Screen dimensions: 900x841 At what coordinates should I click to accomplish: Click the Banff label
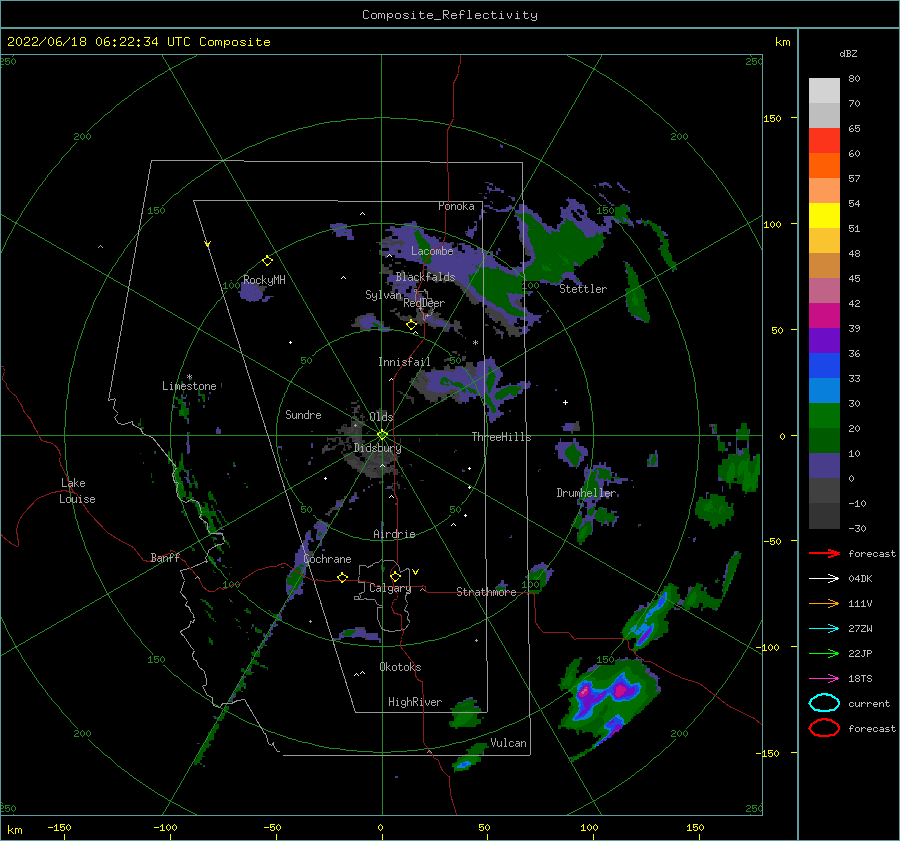click(x=165, y=557)
